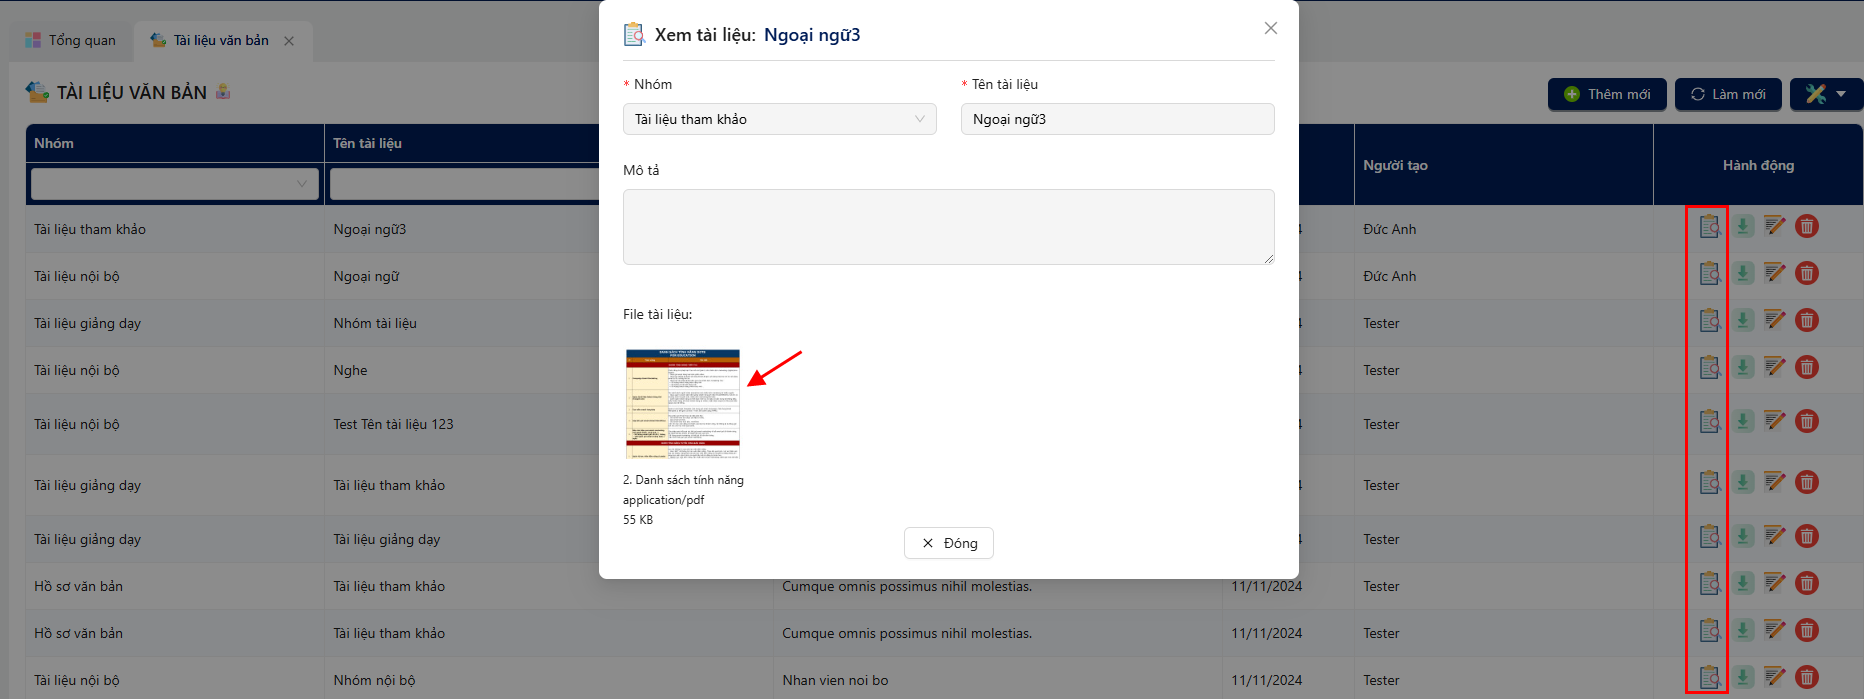1864x699 pixels.
Task: Delete the Nhóm nội bộ document
Action: [x=1807, y=677]
